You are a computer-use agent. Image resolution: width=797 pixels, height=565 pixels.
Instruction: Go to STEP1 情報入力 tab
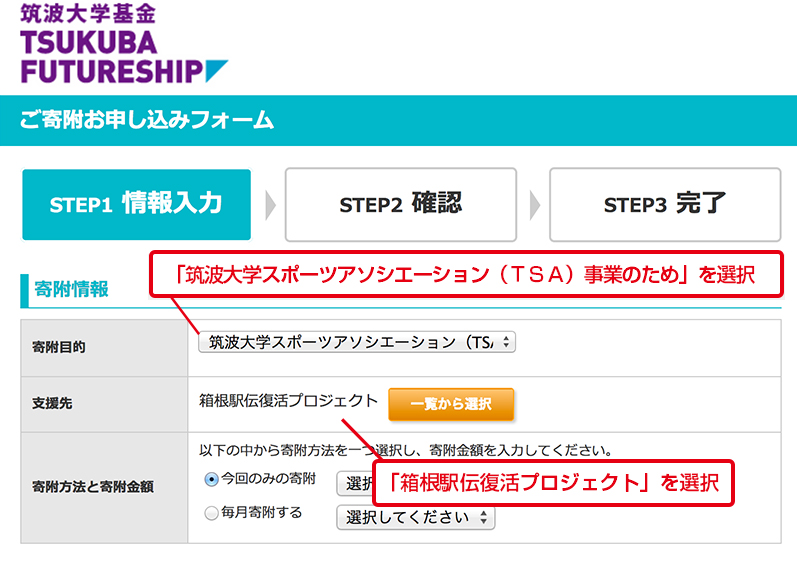tap(136, 204)
